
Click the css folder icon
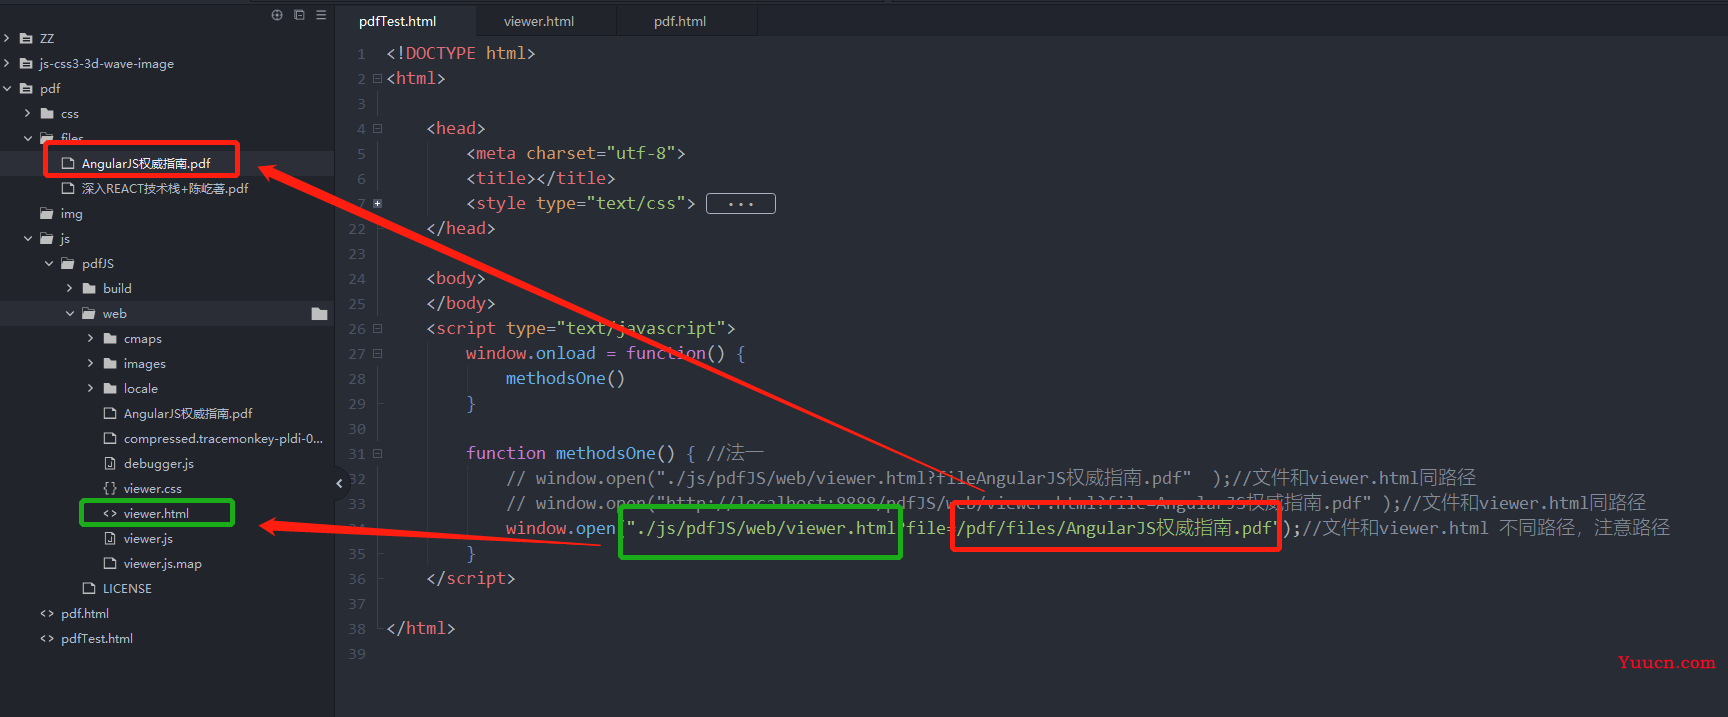pyautogui.click(x=47, y=114)
